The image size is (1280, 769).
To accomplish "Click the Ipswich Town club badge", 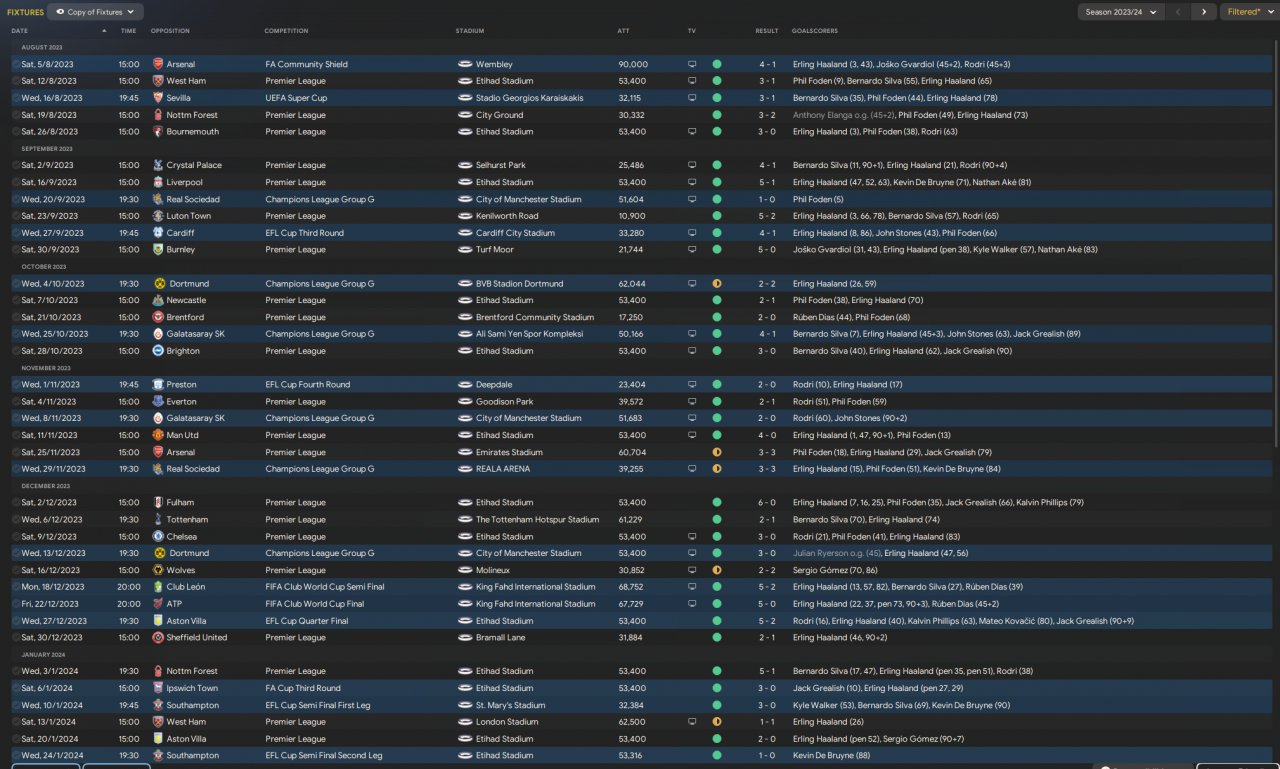I will pos(158,688).
